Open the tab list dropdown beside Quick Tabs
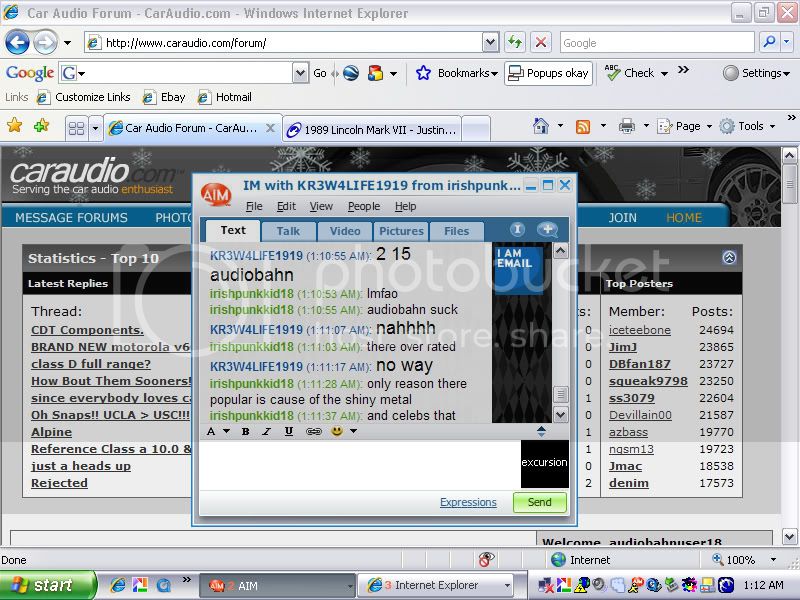Screen dimensions: 800x600 pos(95,128)
